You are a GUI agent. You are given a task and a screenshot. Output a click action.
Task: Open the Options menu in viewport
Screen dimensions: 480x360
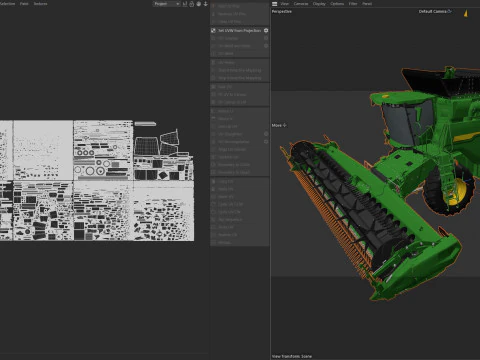337,4
